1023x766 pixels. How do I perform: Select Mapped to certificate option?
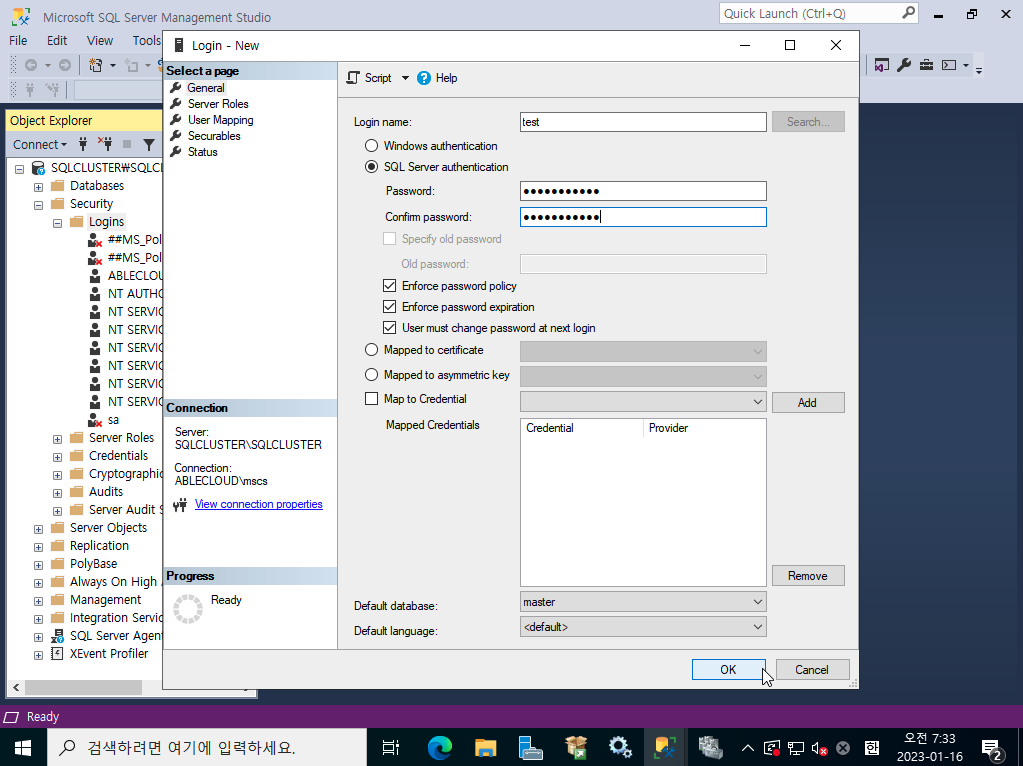coord(371,350)
